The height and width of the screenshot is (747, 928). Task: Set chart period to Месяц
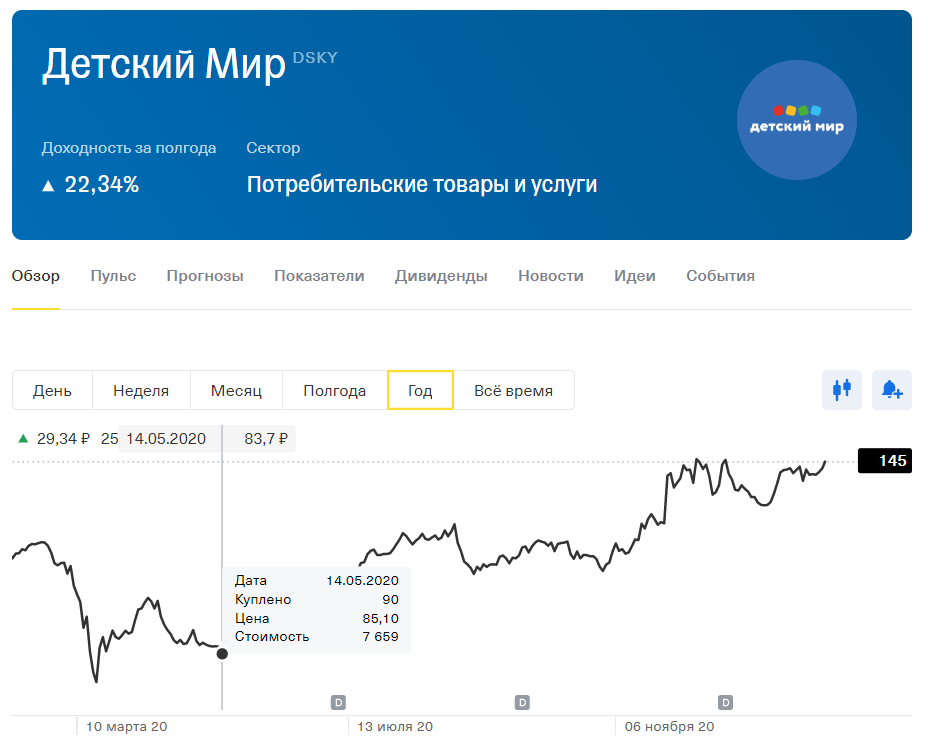(x=236, y=390)
